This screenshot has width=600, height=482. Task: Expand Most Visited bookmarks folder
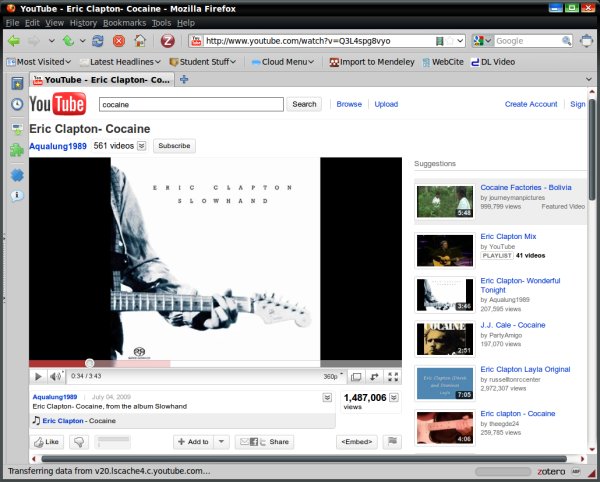39,62
